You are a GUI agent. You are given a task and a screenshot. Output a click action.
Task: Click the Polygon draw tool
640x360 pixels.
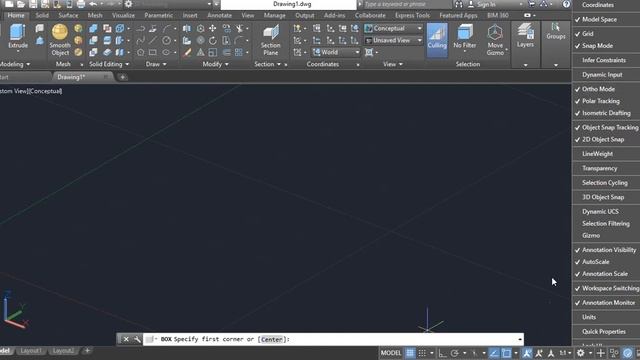point(140,52)
